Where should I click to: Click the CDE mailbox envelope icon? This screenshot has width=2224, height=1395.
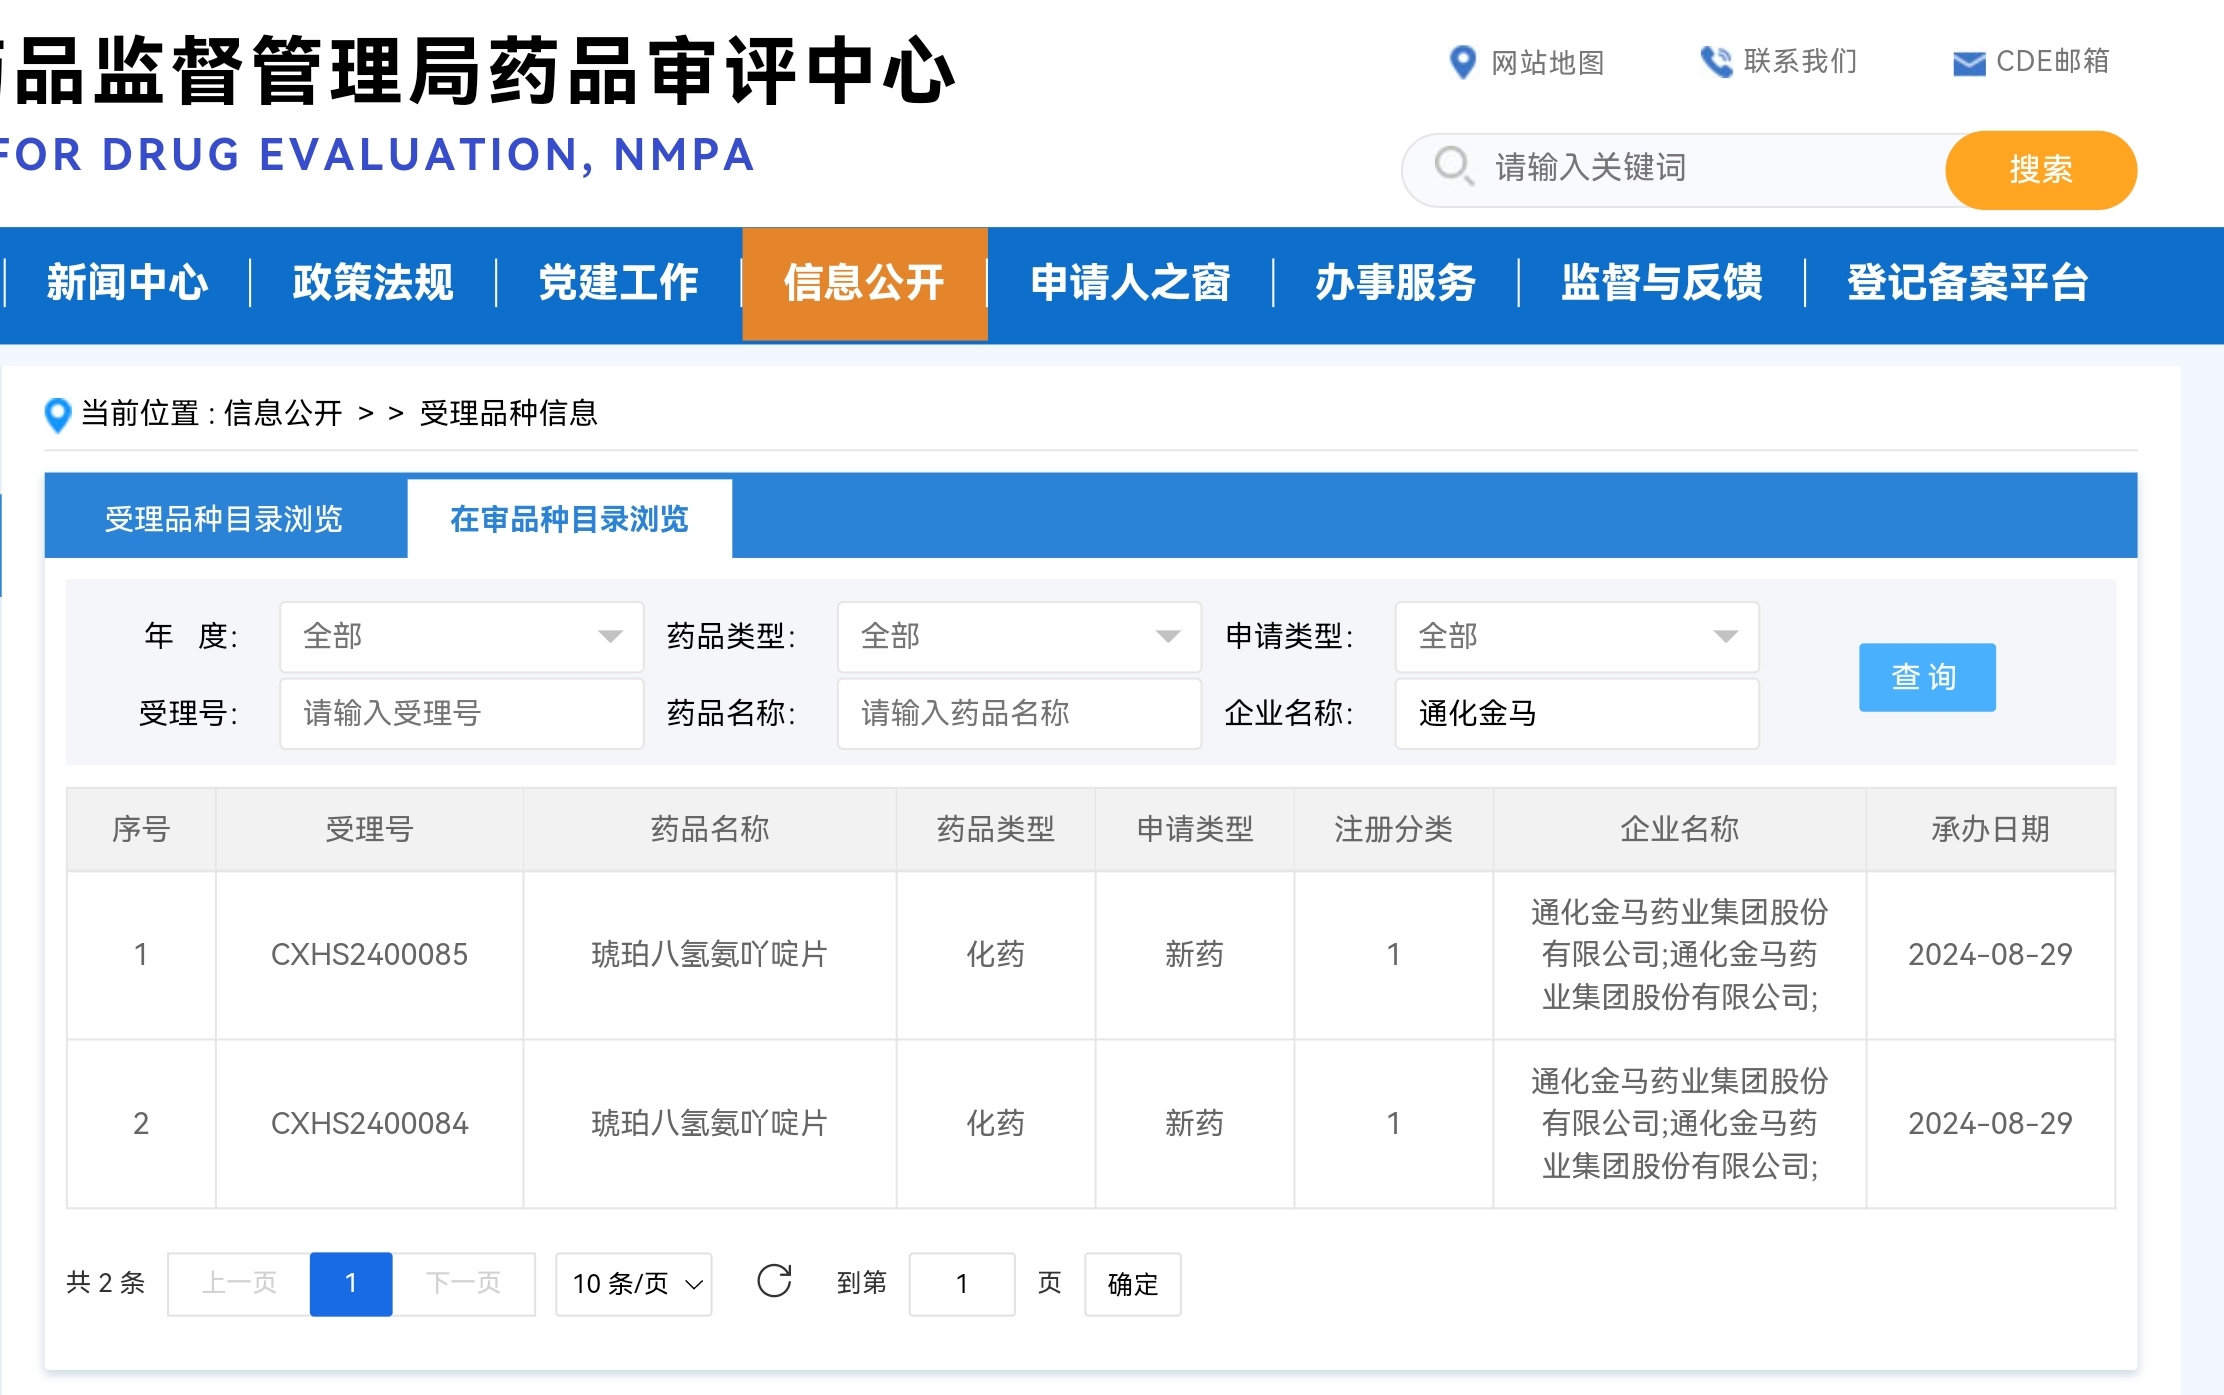coord(1968,63)
